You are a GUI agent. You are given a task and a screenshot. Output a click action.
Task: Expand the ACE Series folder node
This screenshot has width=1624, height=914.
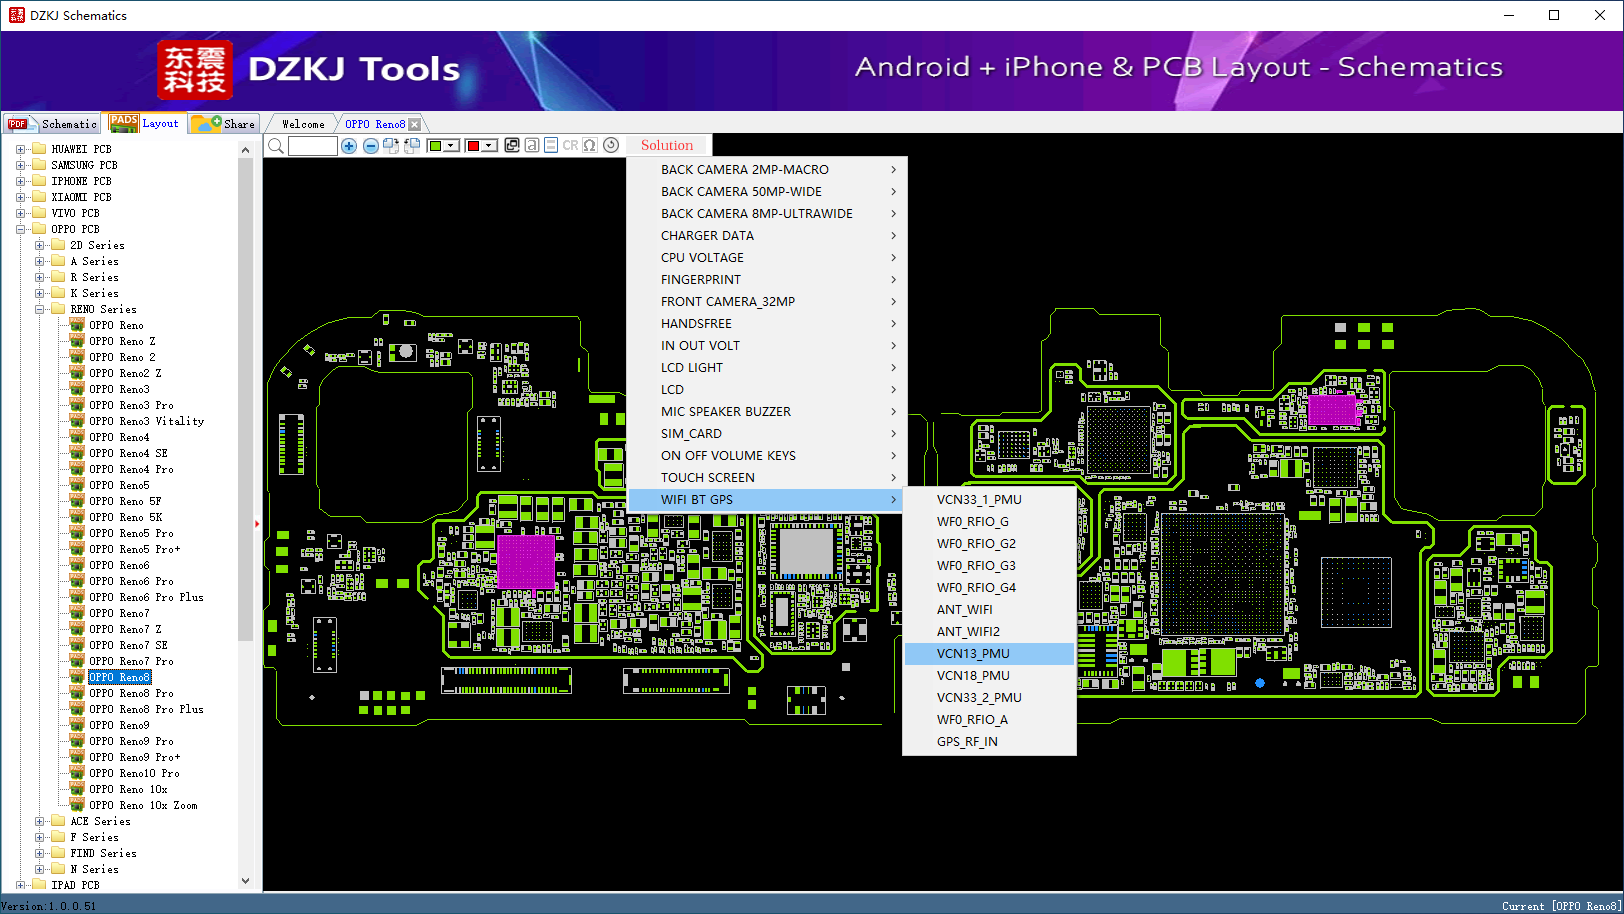[x=39, y=821]
